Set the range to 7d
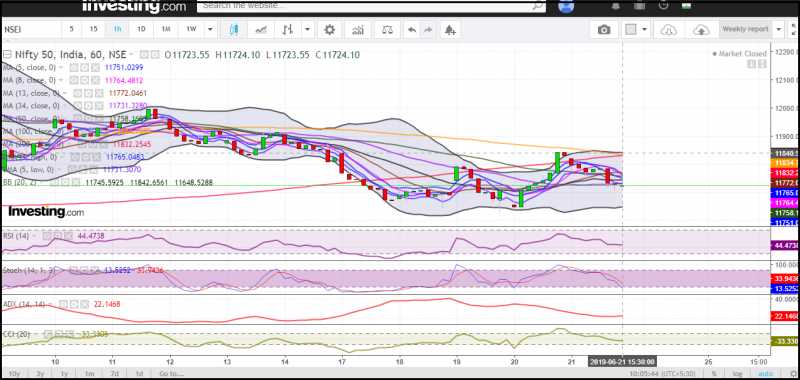The image size is (800, 380). click(x=115, y=374)
